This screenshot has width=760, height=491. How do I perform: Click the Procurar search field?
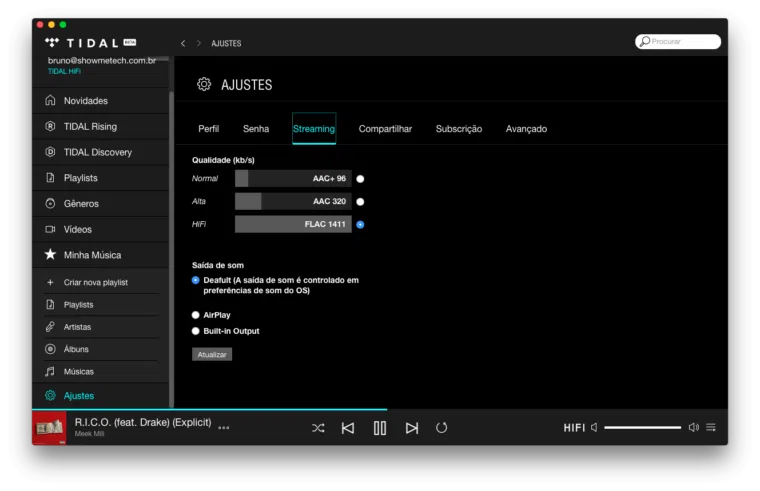tap(678, 42)
